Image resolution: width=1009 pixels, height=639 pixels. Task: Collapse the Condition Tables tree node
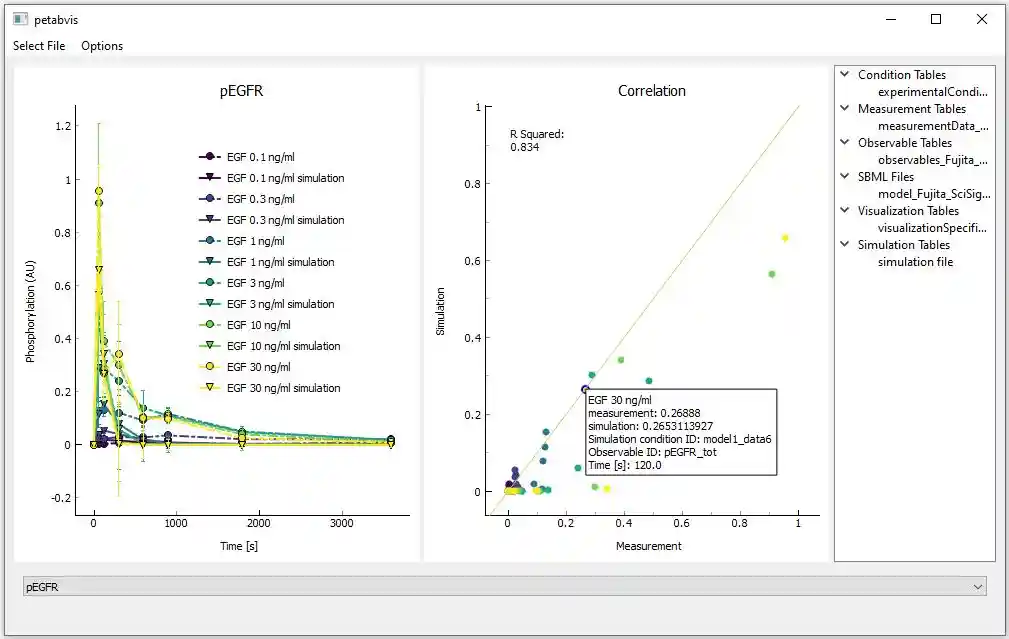click(845, 74)
